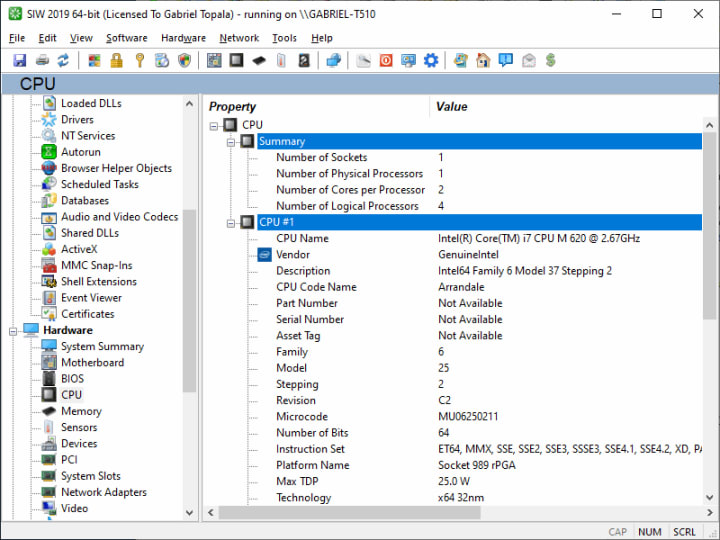Open the Tools menu

click(x=284, y=38)
